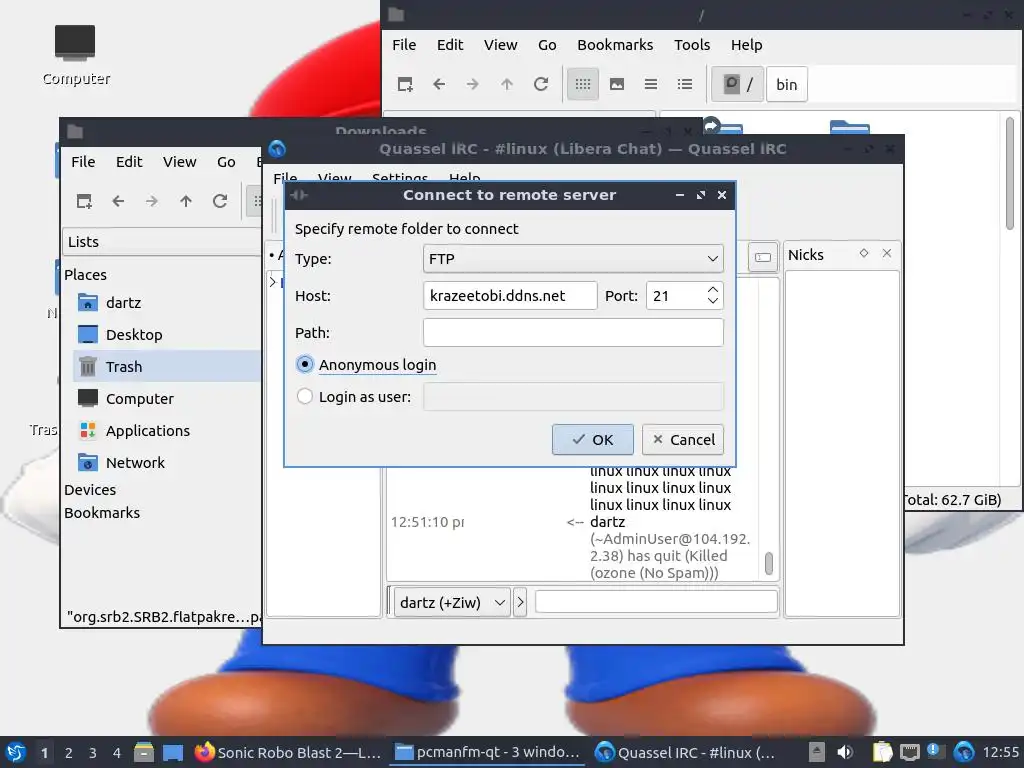Switch root file manager to thumbnail view
Screen dimensions: 1024x768
[x=616, y=84]
